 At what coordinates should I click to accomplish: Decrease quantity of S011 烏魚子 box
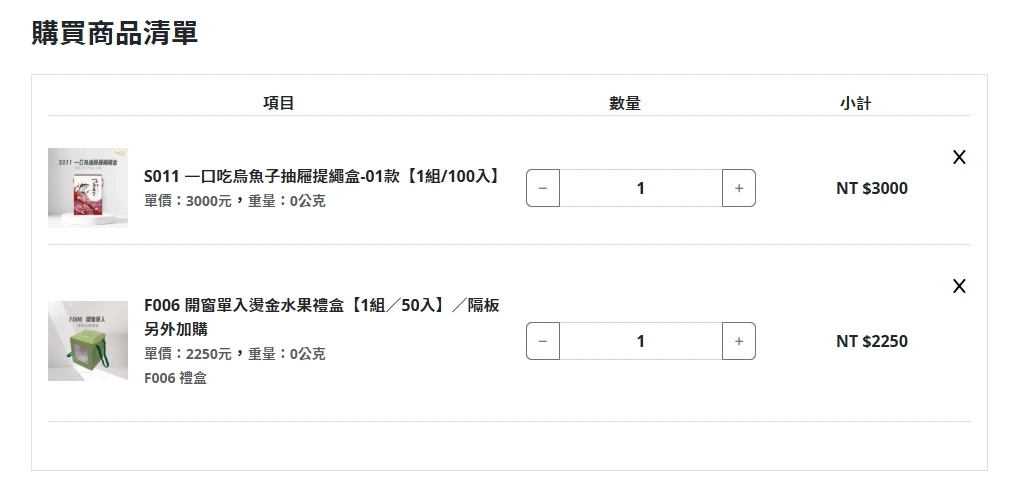tap(543, 188)
